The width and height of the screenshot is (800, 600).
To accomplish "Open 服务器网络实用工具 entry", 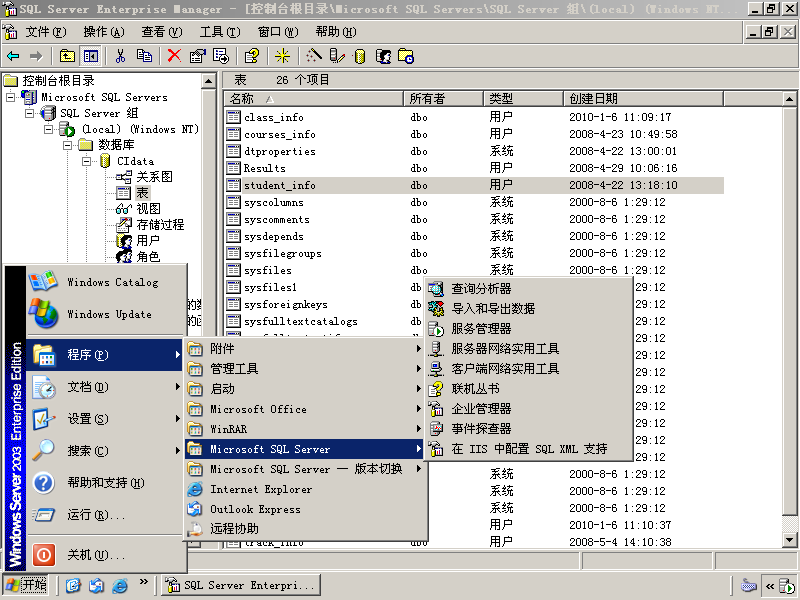I will (529, 348).
